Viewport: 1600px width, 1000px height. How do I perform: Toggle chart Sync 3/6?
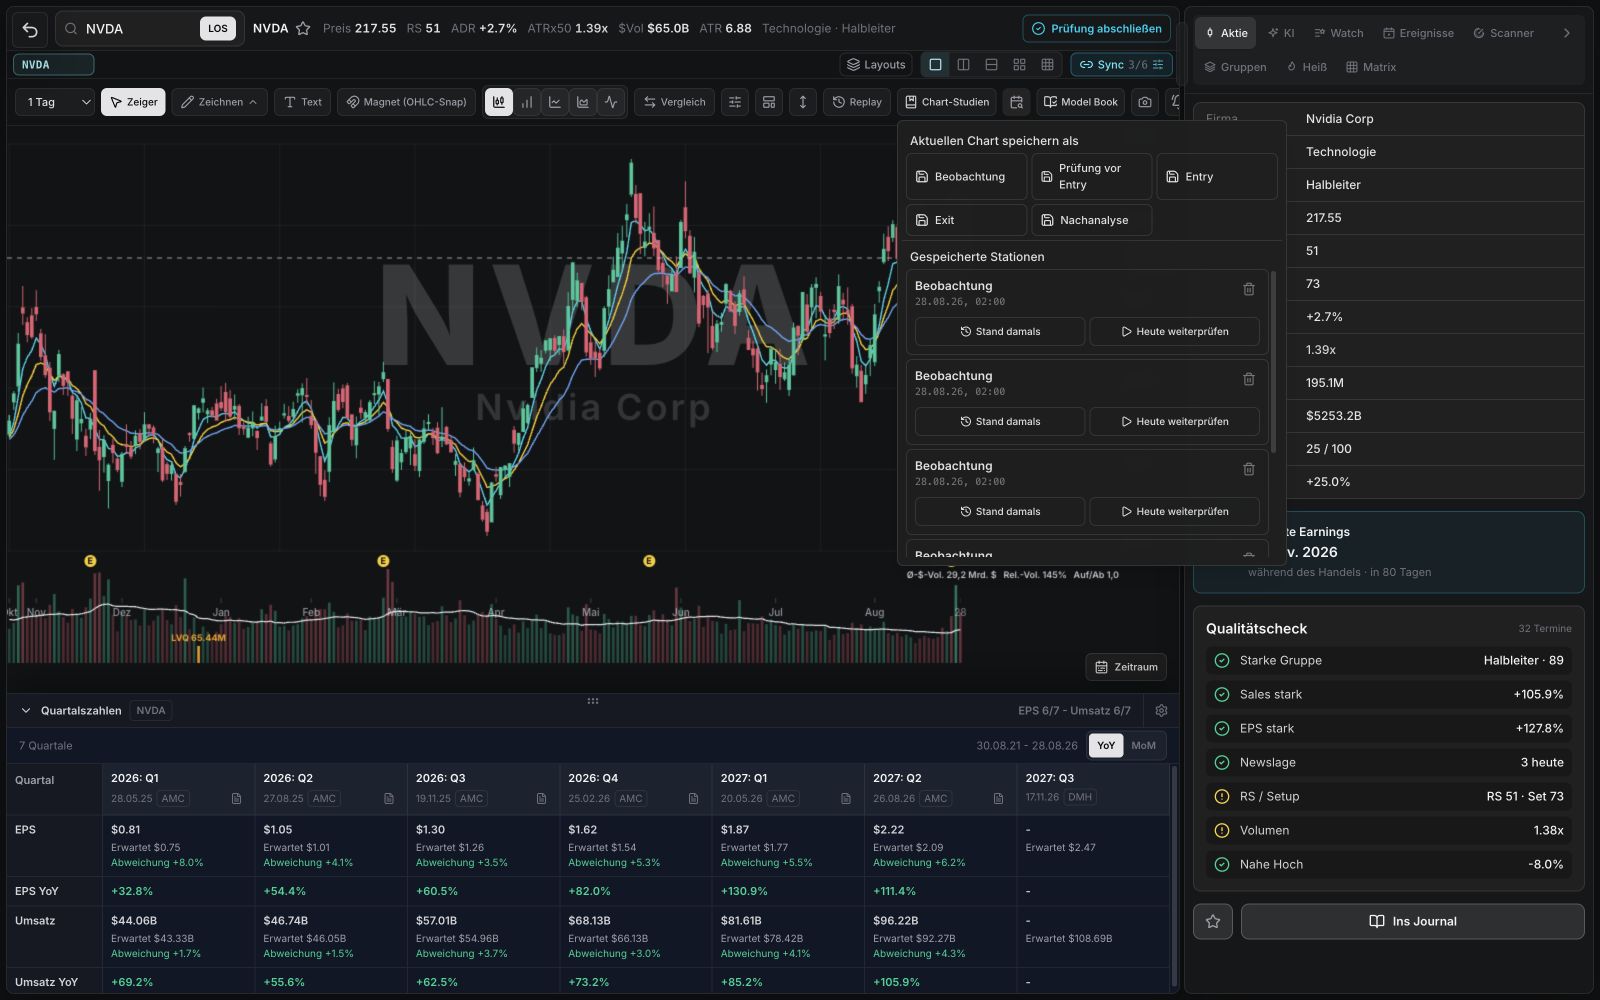tap(1121, 65)
